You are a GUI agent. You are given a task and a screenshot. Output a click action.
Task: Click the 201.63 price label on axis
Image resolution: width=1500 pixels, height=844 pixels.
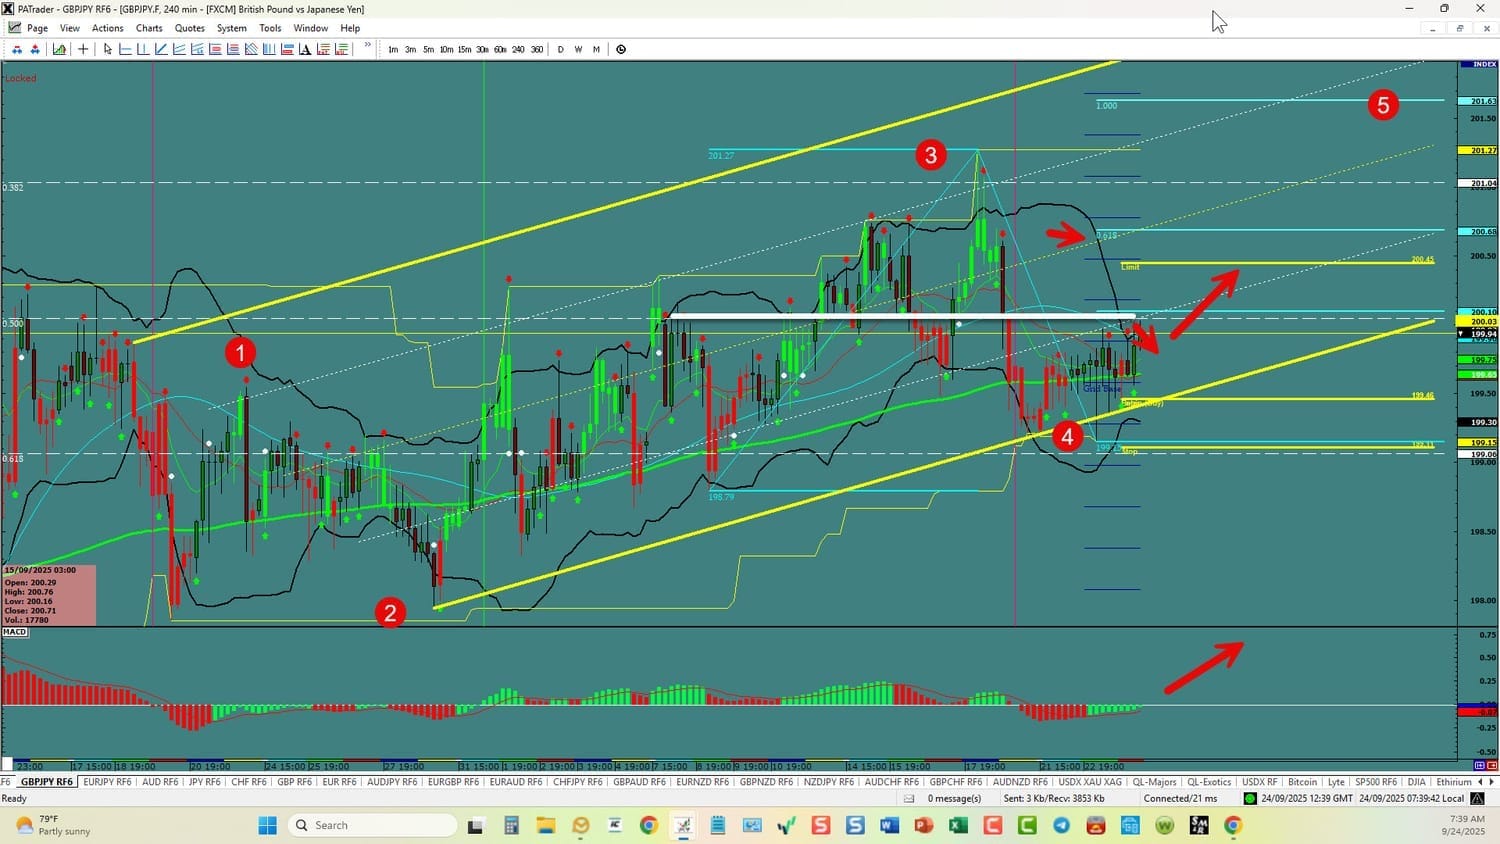coord(1478,101)
